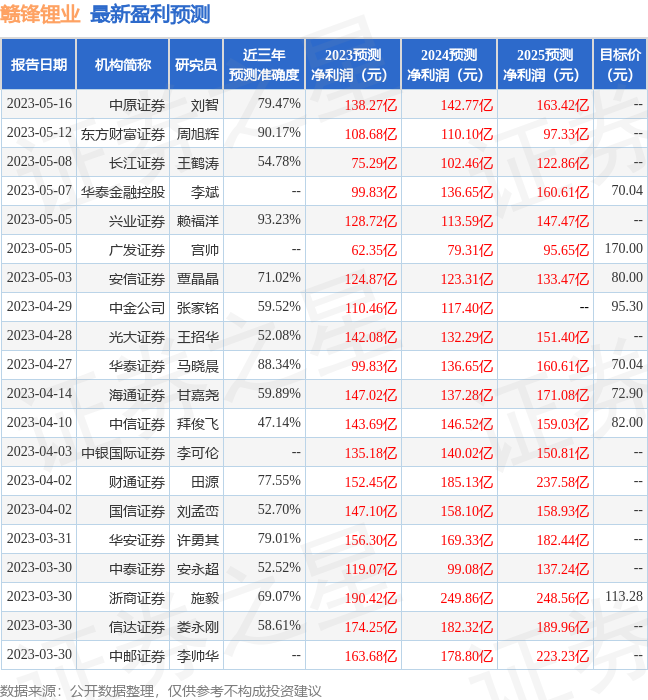648x700 pixels.
Task: Click the 数据来源 disclaimer footer text
Action: 161,691
